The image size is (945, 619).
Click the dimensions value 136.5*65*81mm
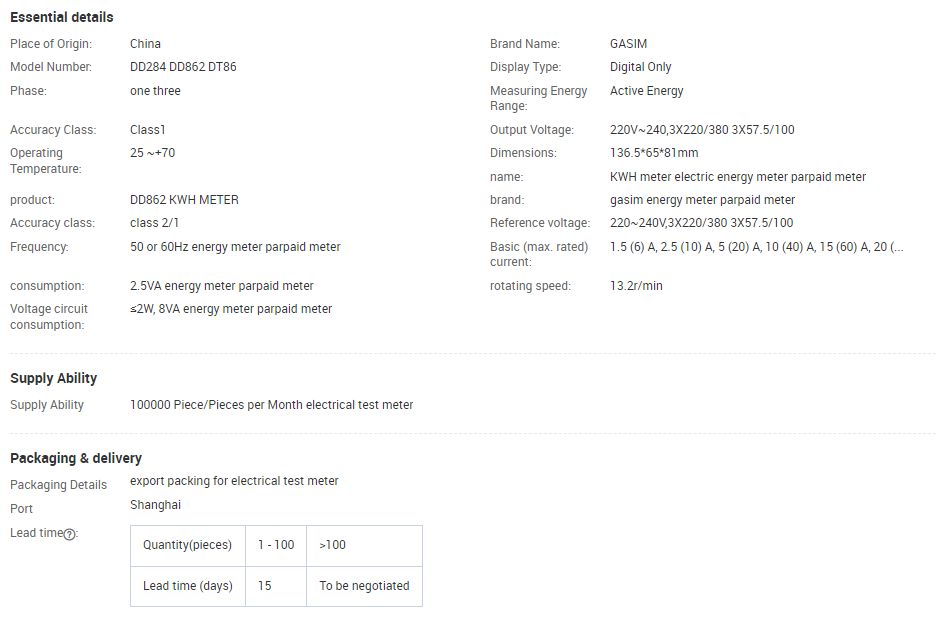click(x=654, y=153)
